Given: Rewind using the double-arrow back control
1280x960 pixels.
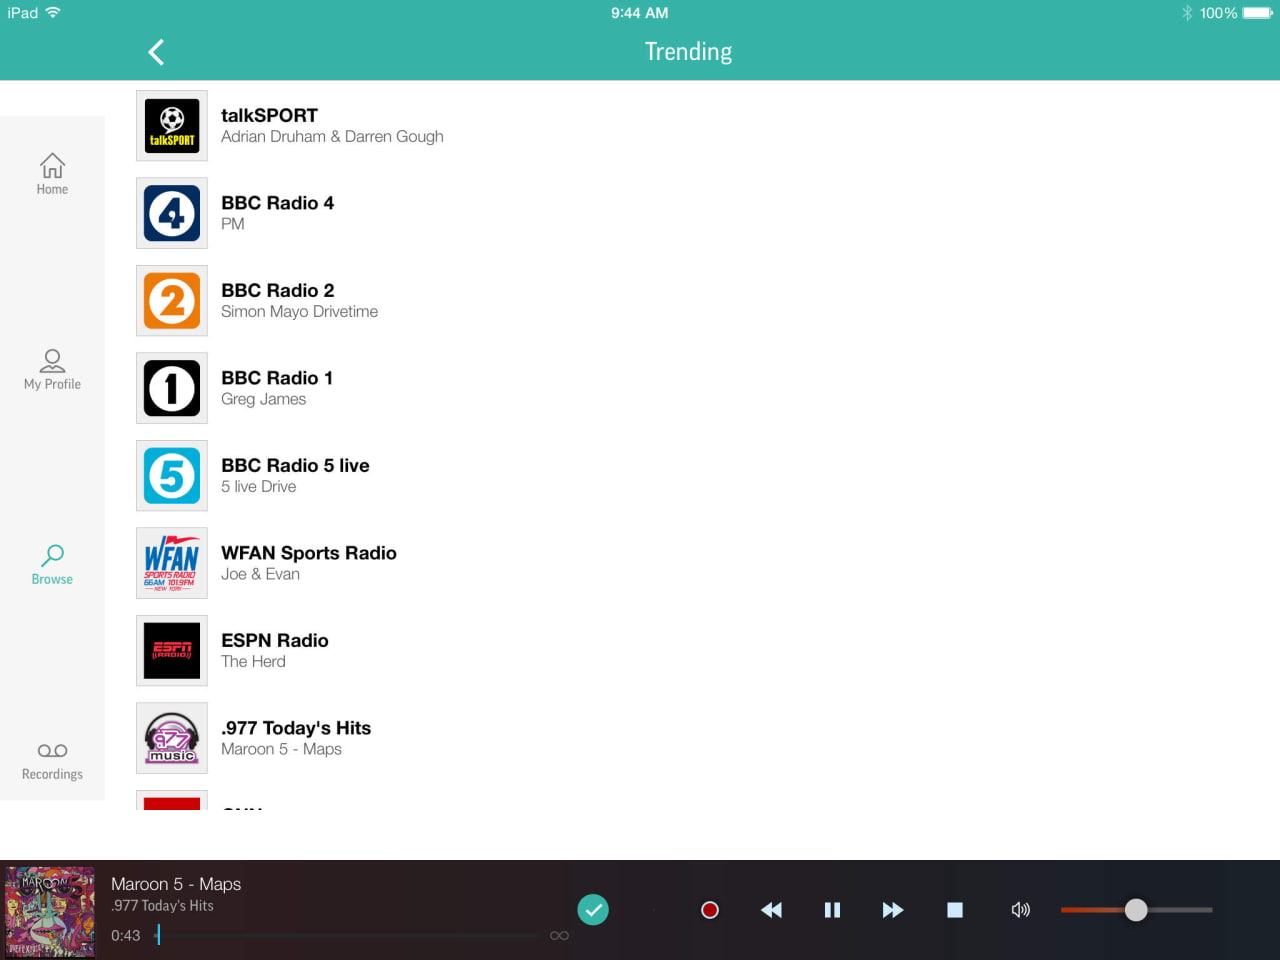Looking at the screenshot, I should 771,910.
